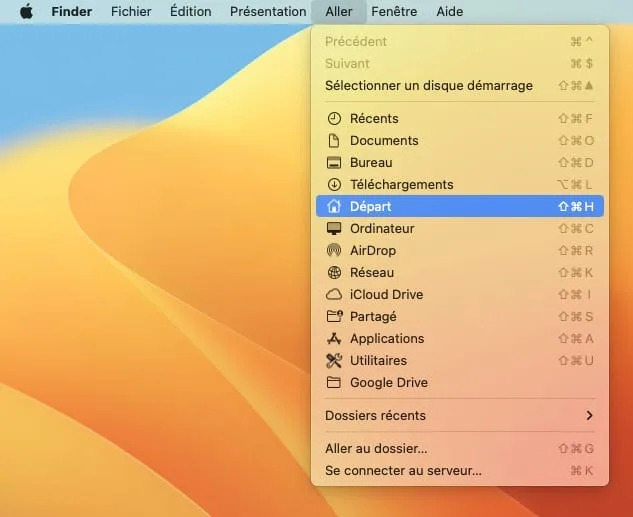
Task: Click the AirDrop radar icon
Action: [334, 250]
